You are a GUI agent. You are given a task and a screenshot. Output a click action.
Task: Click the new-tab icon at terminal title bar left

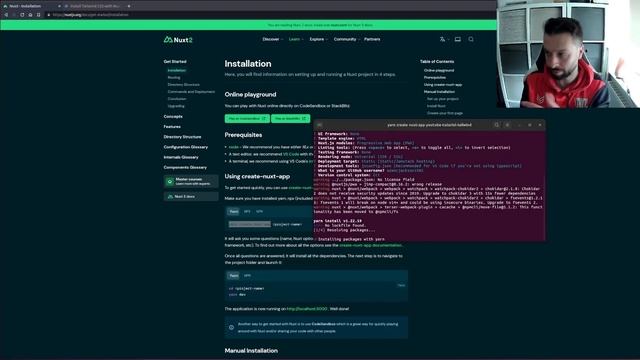(x=320, y=125)
